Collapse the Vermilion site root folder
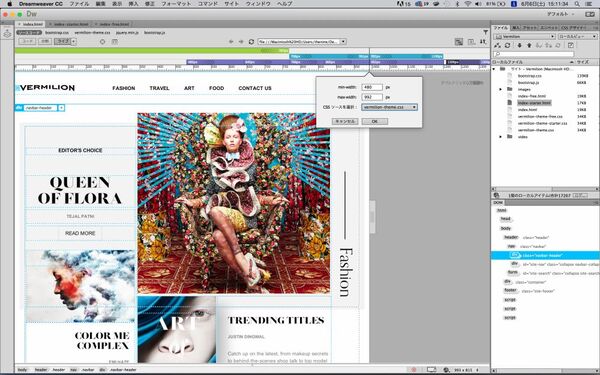The image size is (600, 375). pos(494,69)
